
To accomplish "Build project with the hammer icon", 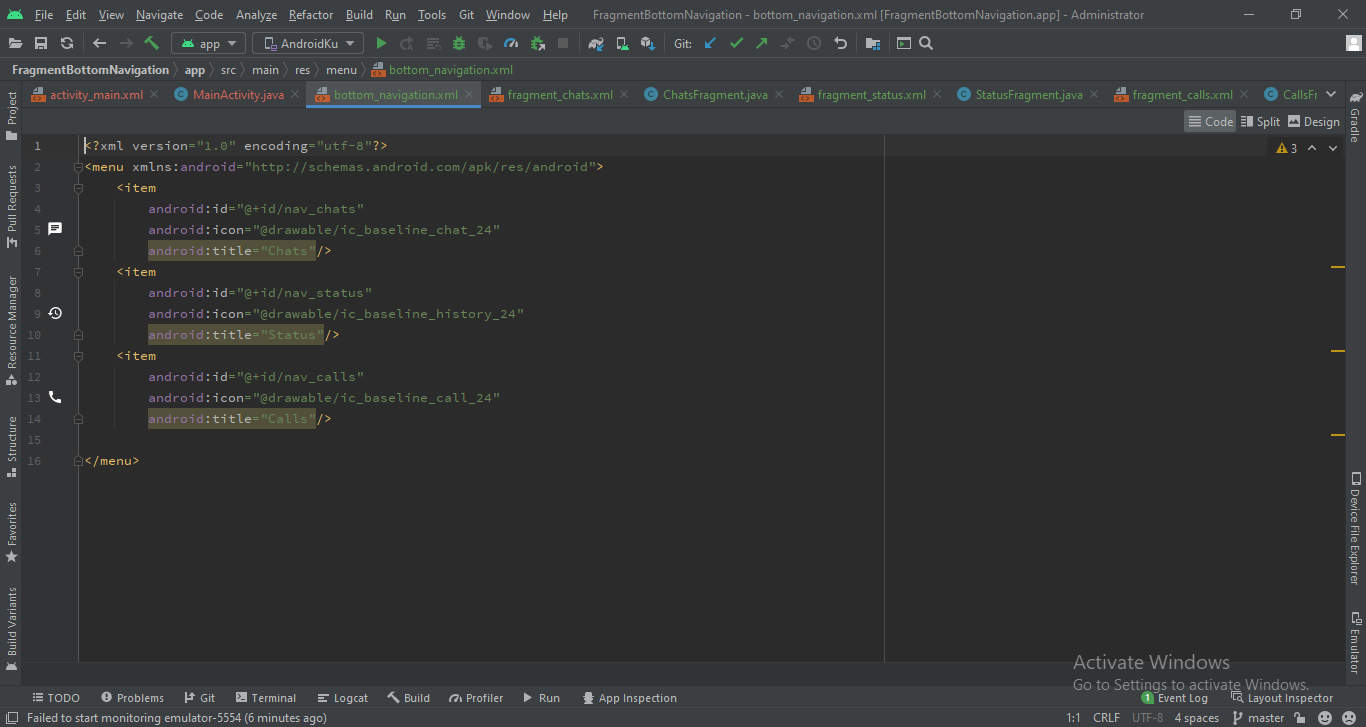I will point(152,43).
